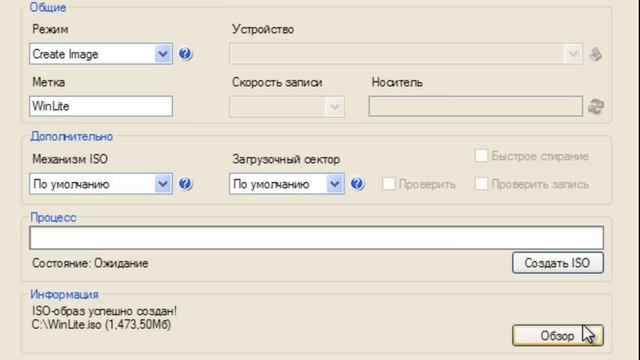This screenshot has height=360, width=640.
Task: Click the Процесс progress bar
Action: click(x=316, y=238)
